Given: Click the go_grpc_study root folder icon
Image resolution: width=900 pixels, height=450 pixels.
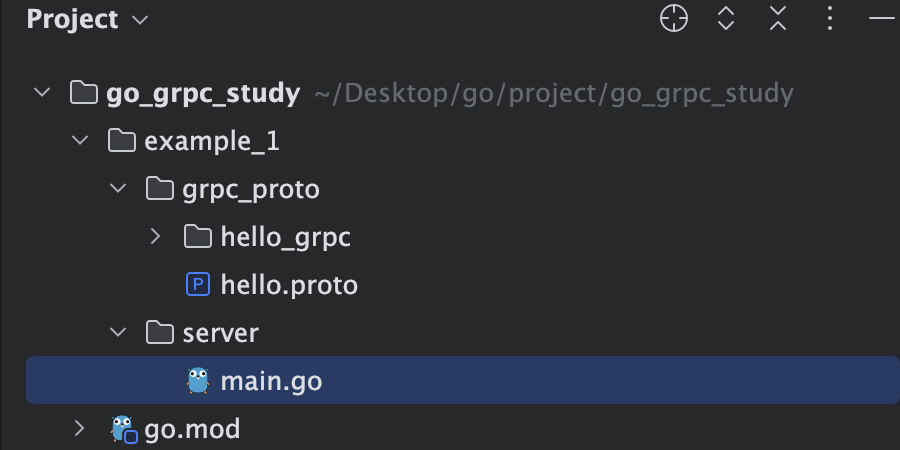Looking at the screenshot, I should pyautogui.click(x=84, y=92).
